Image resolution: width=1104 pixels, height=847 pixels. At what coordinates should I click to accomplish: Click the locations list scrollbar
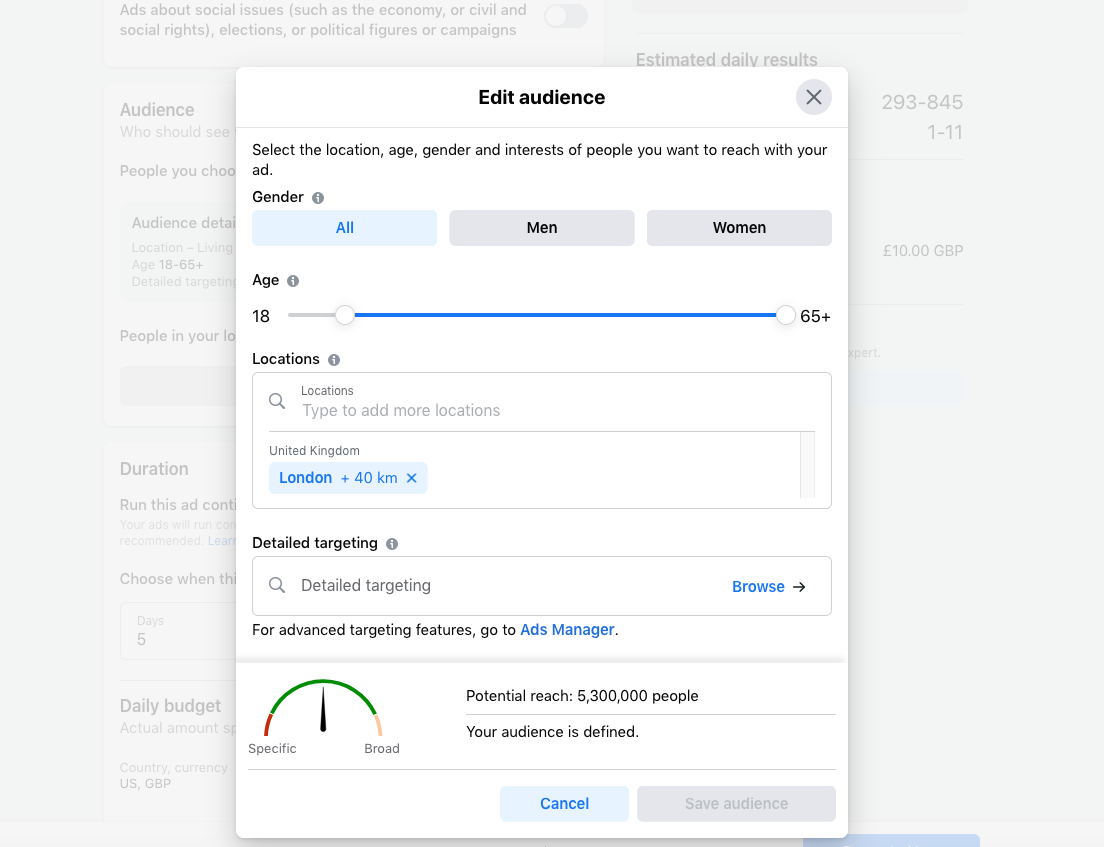[808, 465]
